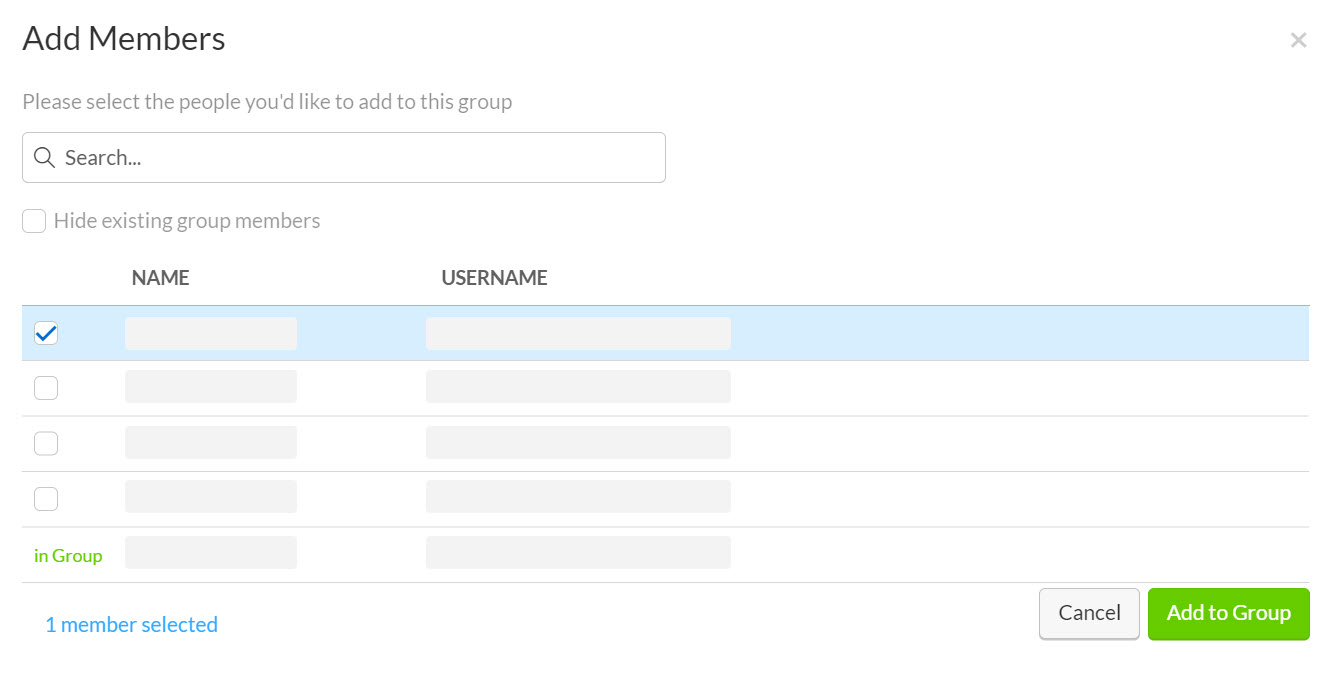Image resolution: width=1329 pixels, height=686 pixels.
Task: Tick the unchecked checkbox directly below the selected row
Action: (46, 388)
